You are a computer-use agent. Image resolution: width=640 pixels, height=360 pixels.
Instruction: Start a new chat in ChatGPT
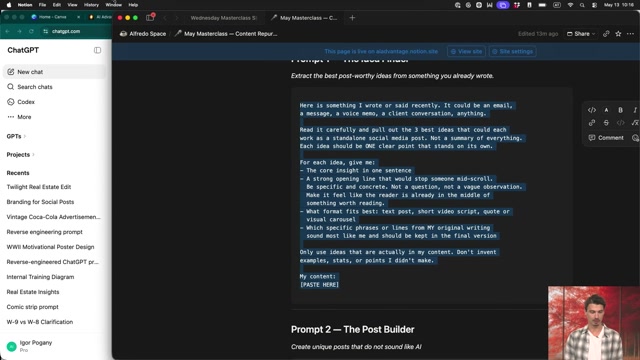point(54,72)
